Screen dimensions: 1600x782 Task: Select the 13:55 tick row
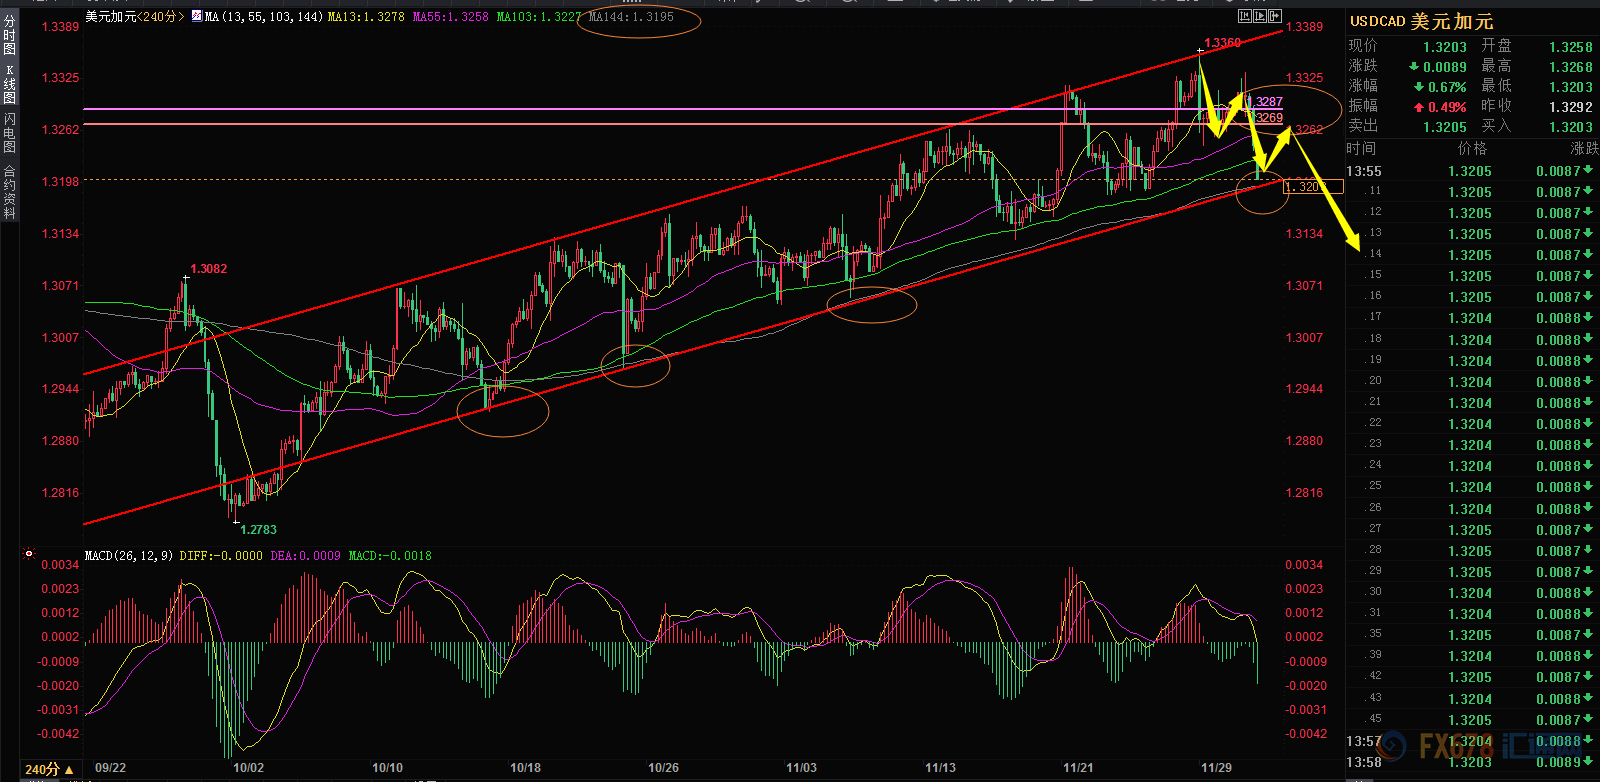[1472, 171]
